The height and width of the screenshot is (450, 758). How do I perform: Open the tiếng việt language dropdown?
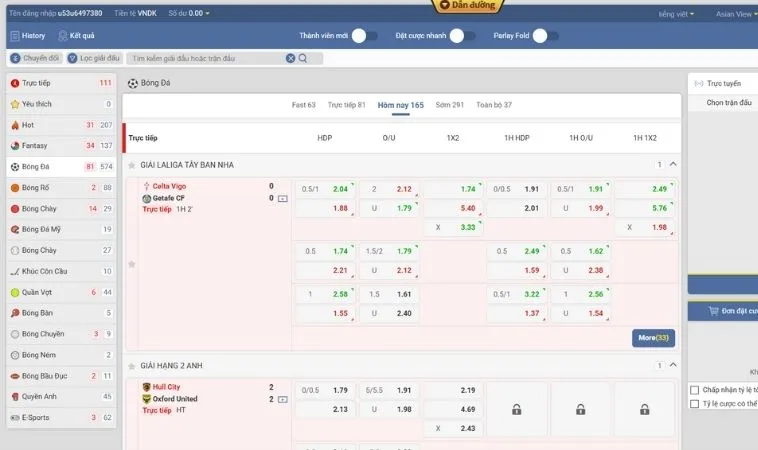(678, 14)
